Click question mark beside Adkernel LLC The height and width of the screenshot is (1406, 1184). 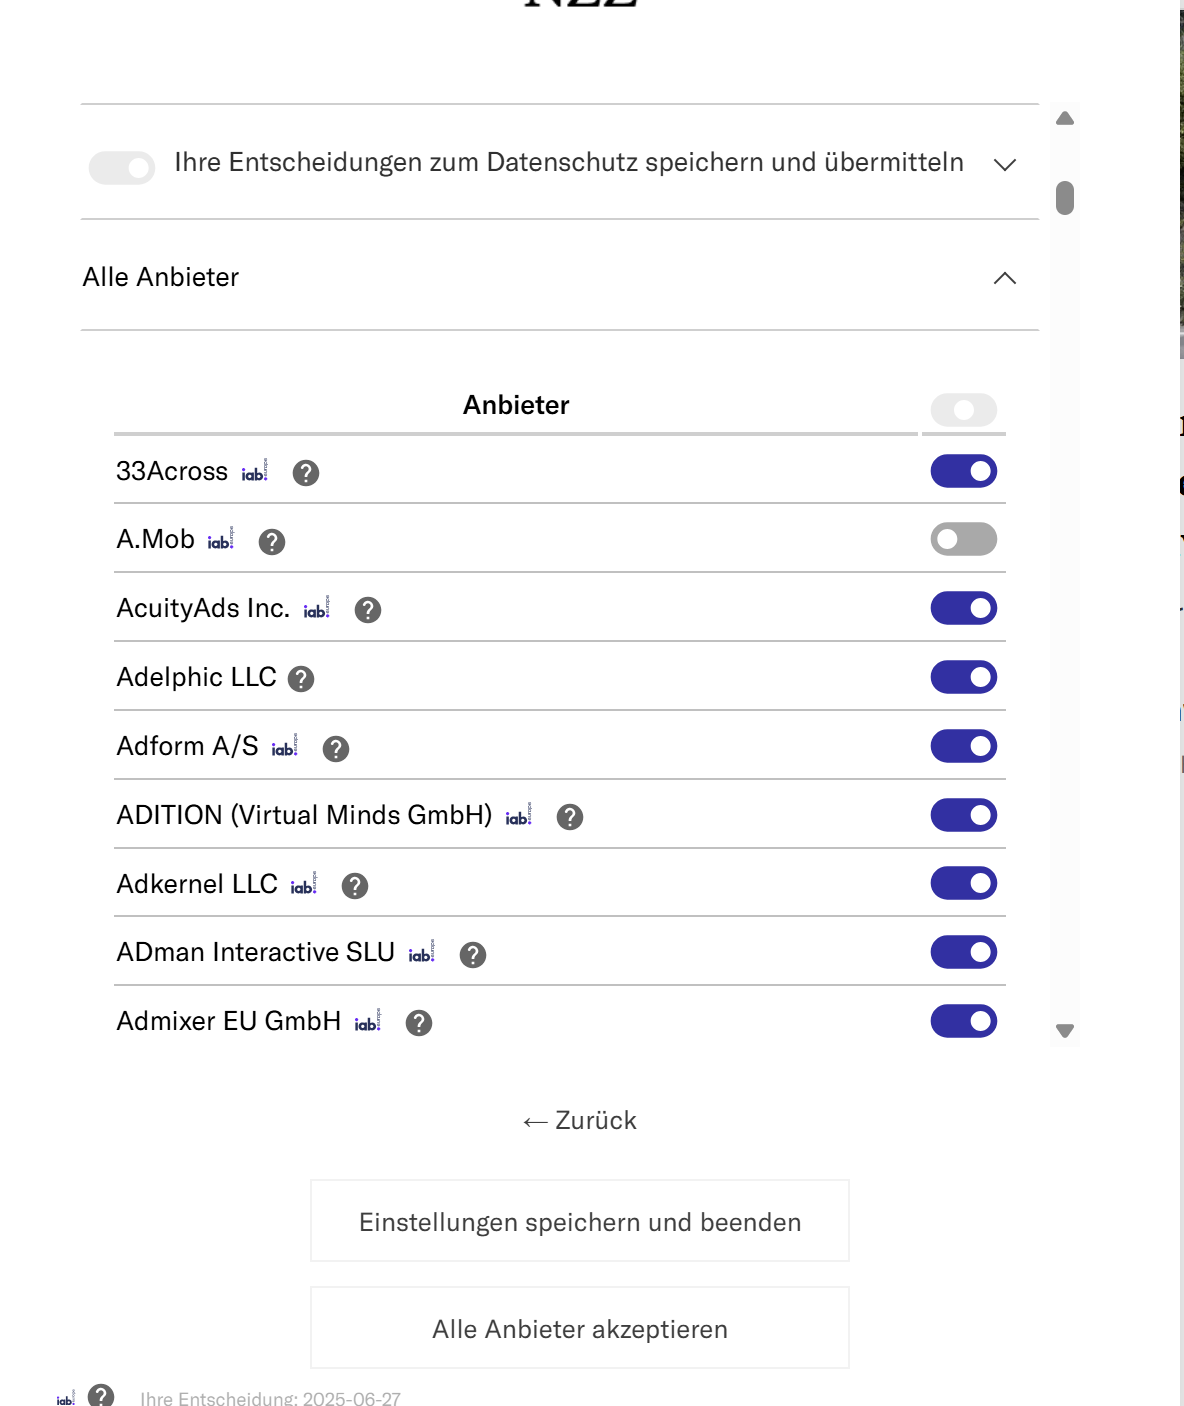[x=355, y=886]
